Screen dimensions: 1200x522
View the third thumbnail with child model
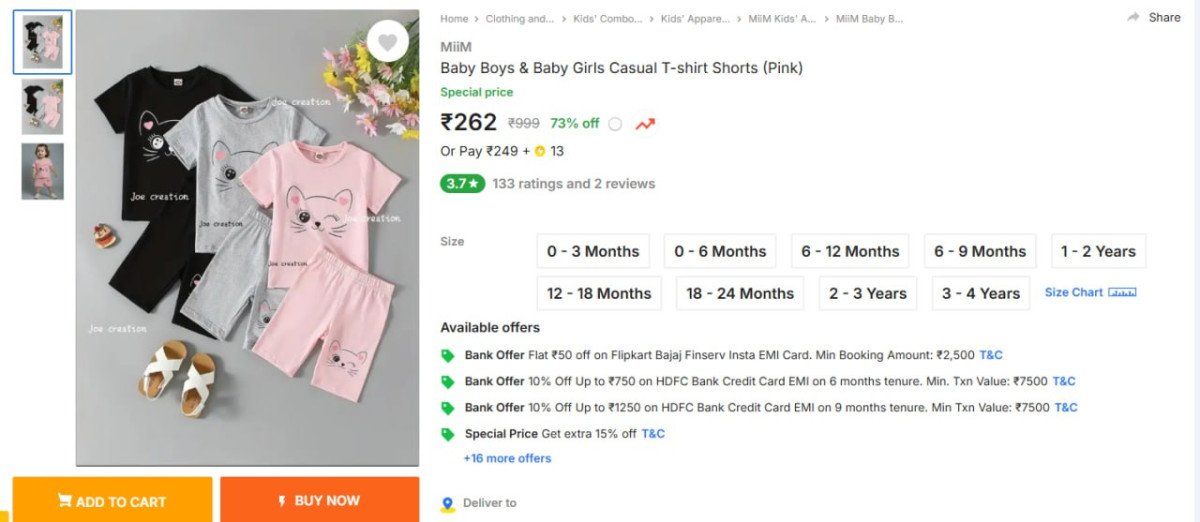click(x=42, y=171)
